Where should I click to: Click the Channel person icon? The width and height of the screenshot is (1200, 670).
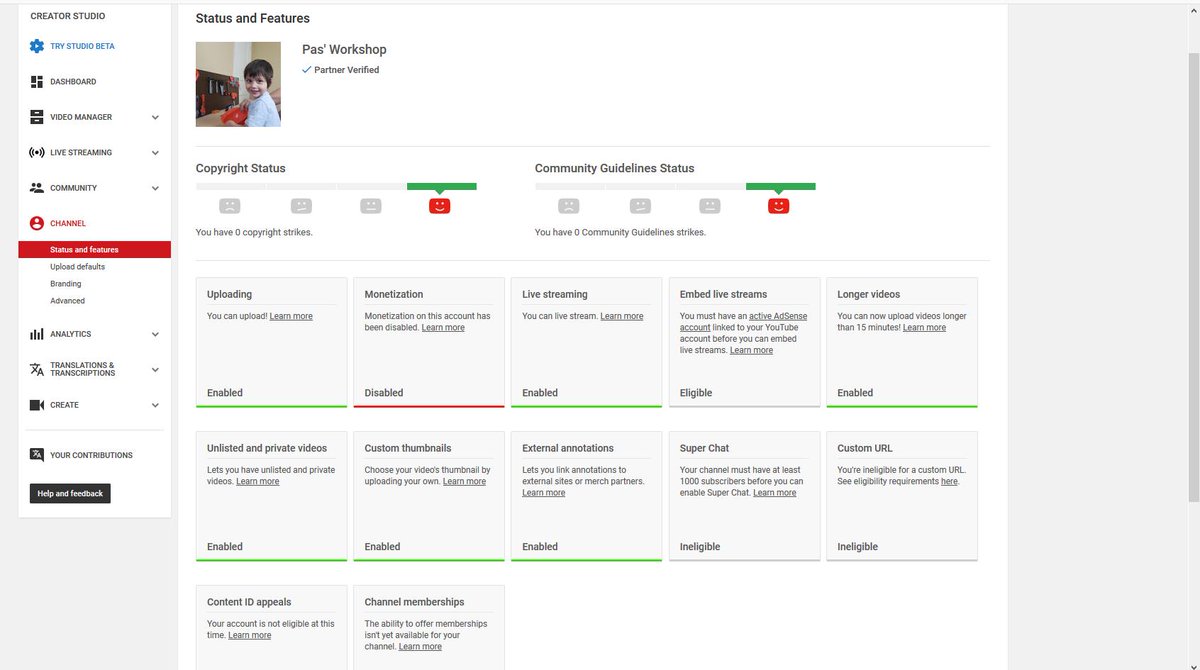point(37,224)
